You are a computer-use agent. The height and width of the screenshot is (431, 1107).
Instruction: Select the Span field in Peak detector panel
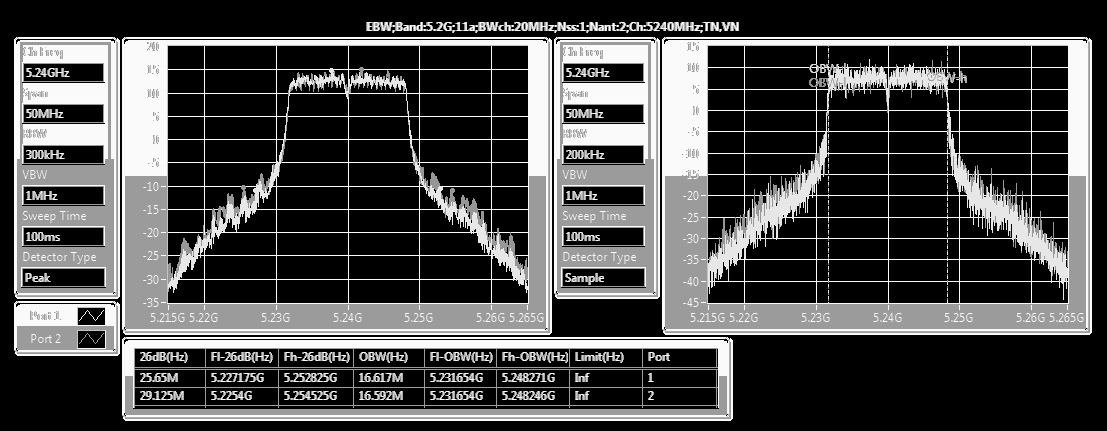63,114
